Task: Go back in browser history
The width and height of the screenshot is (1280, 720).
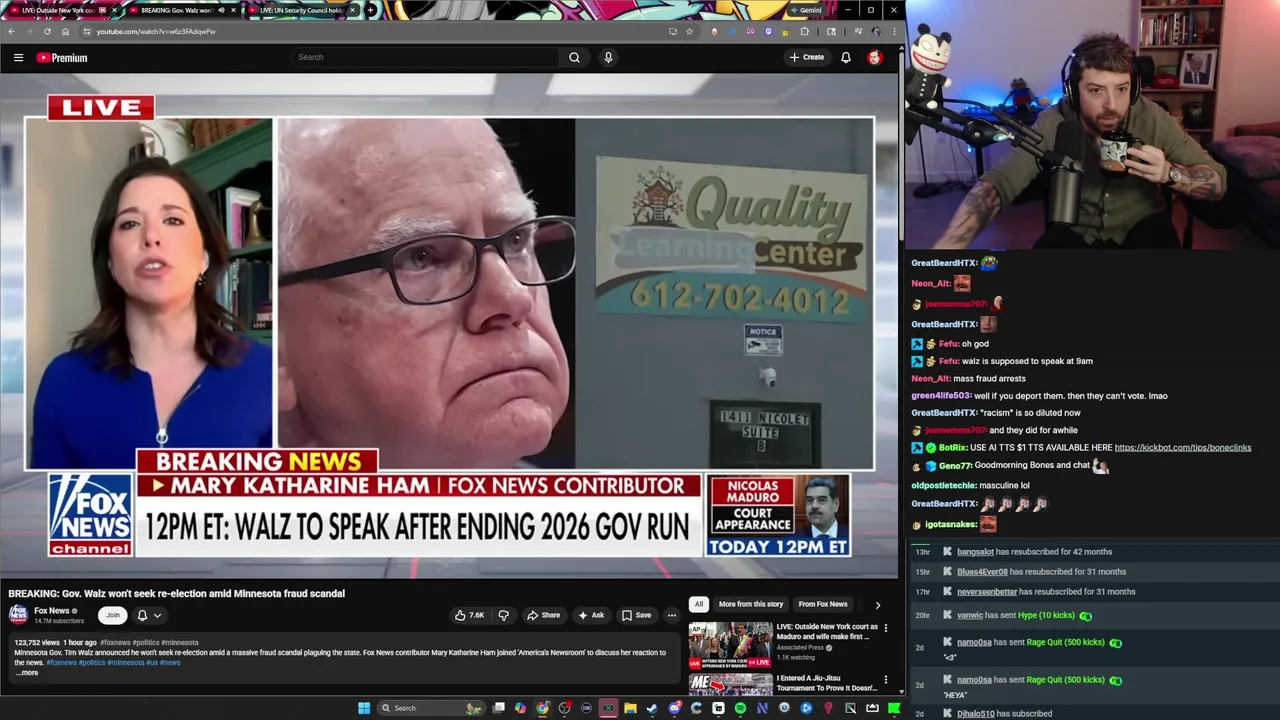Action: coord(11,31)
